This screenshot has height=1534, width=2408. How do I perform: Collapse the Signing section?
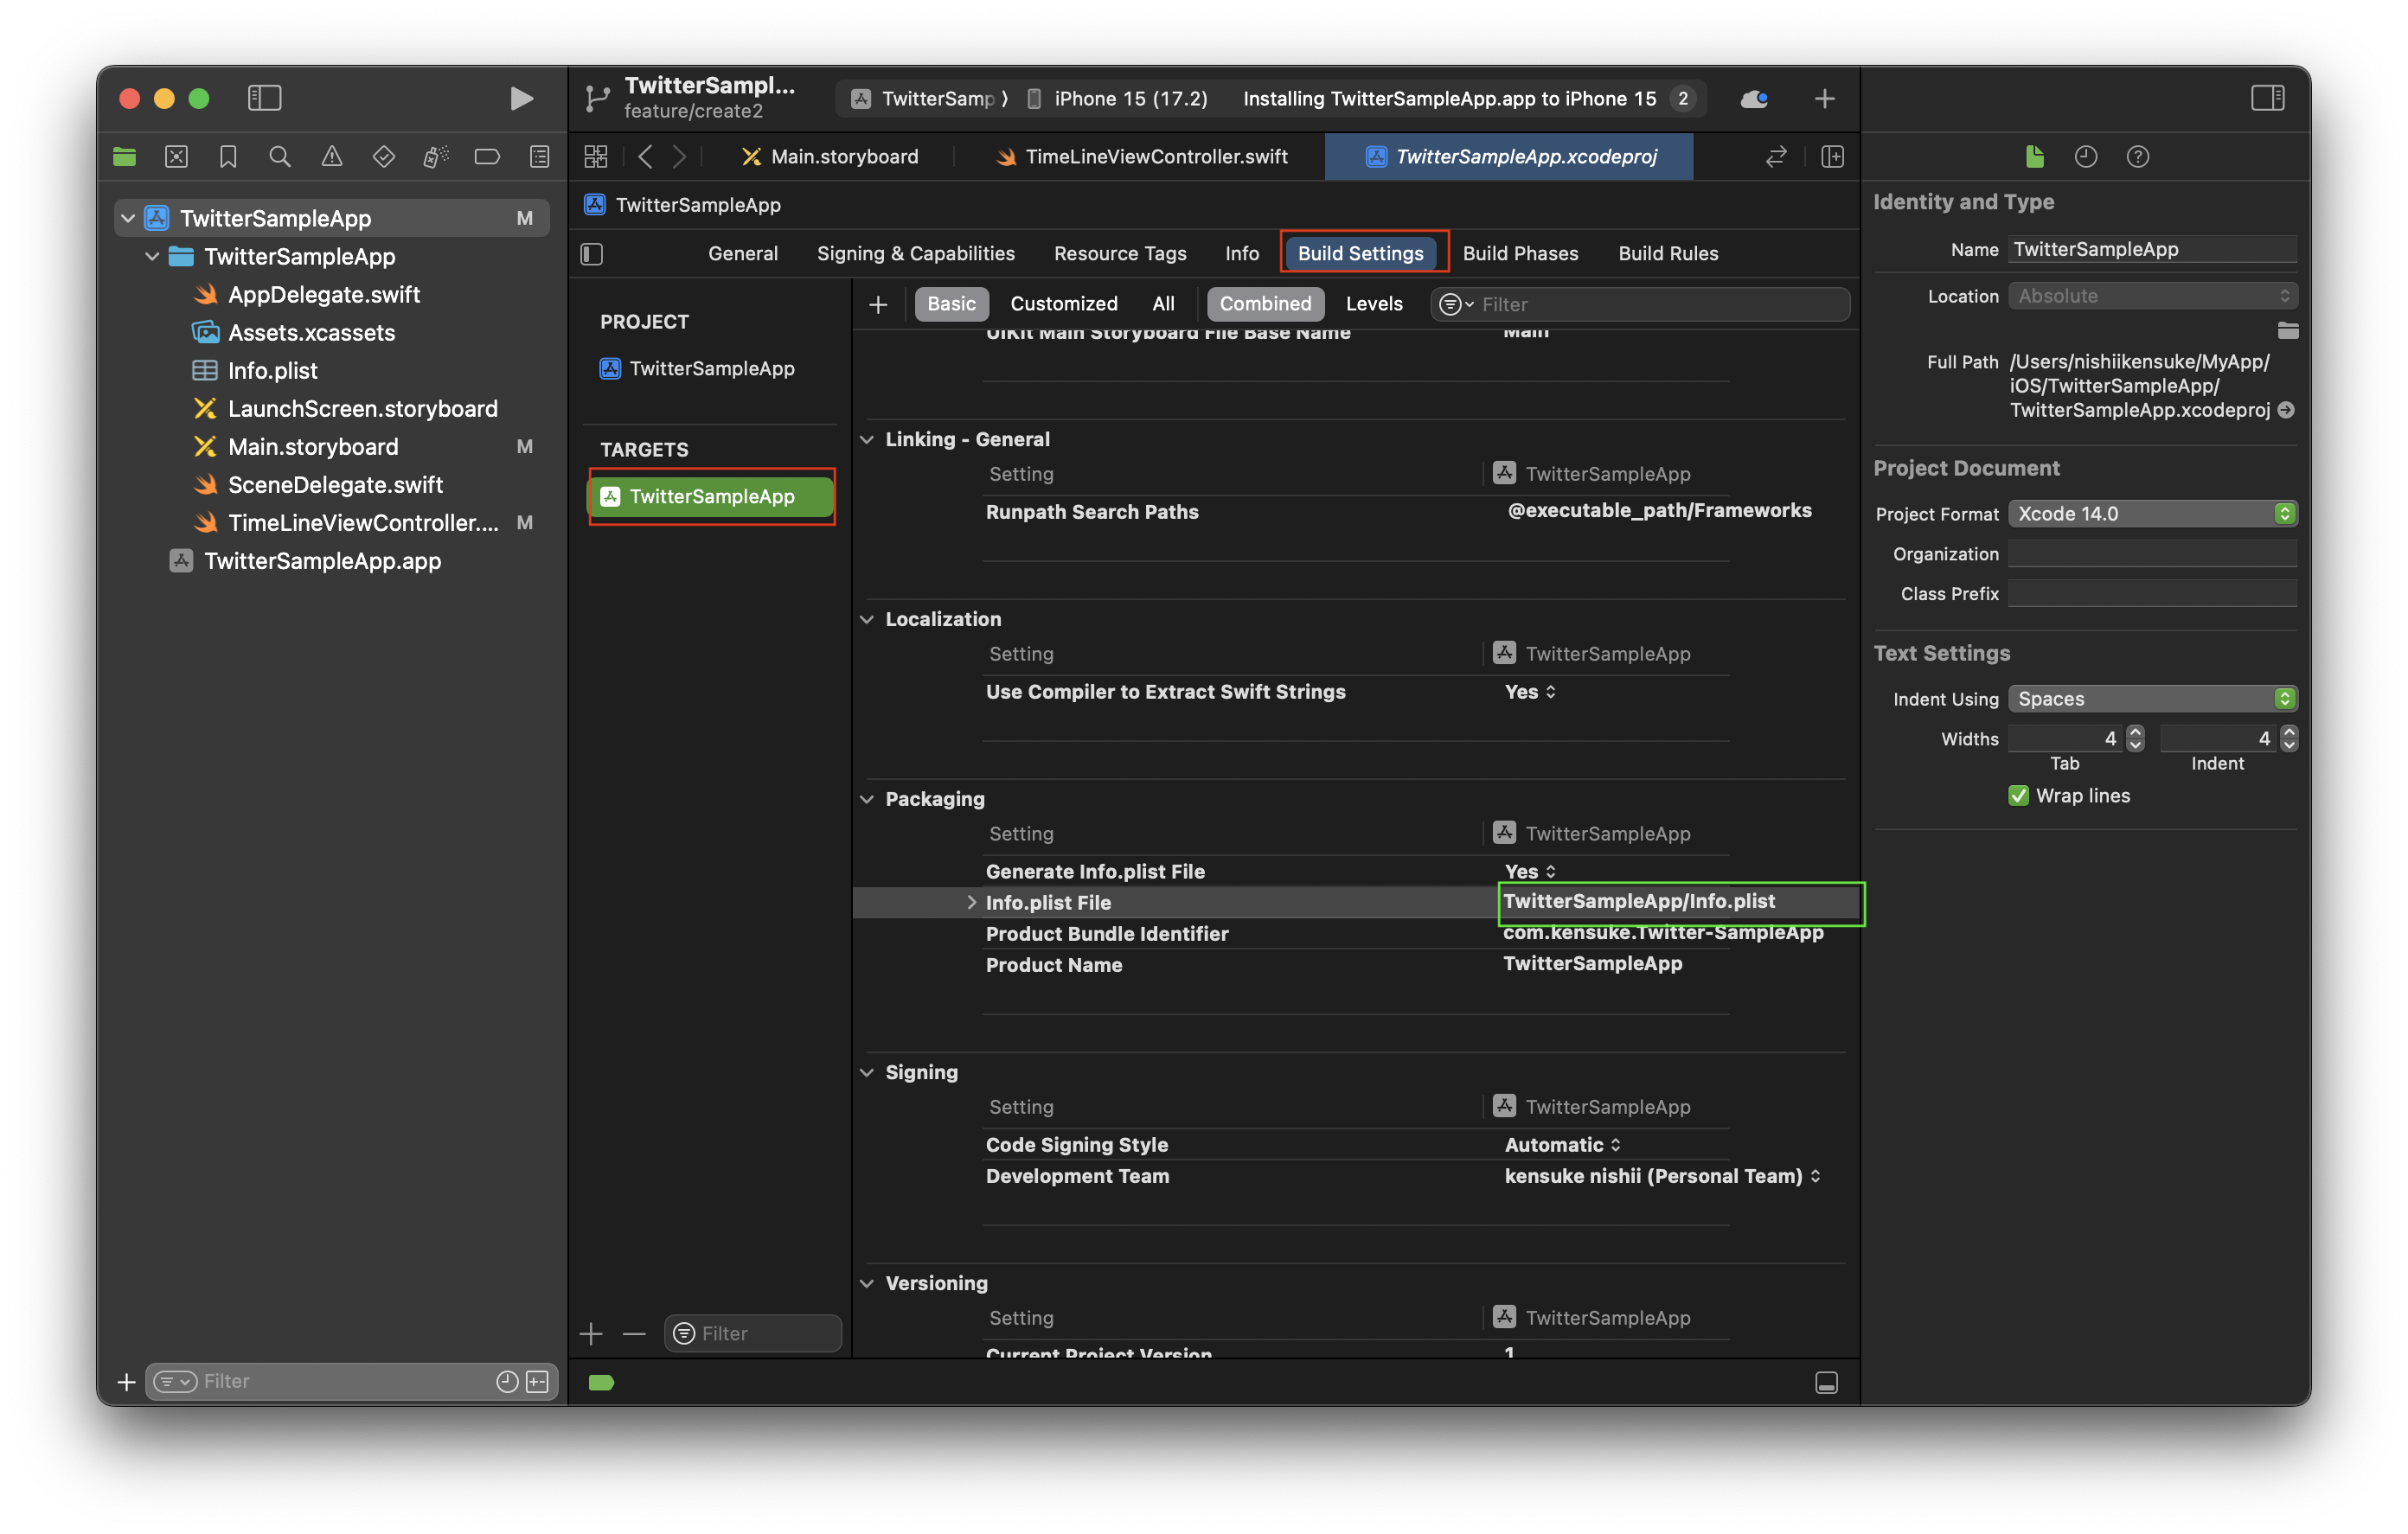[867, 1072]
